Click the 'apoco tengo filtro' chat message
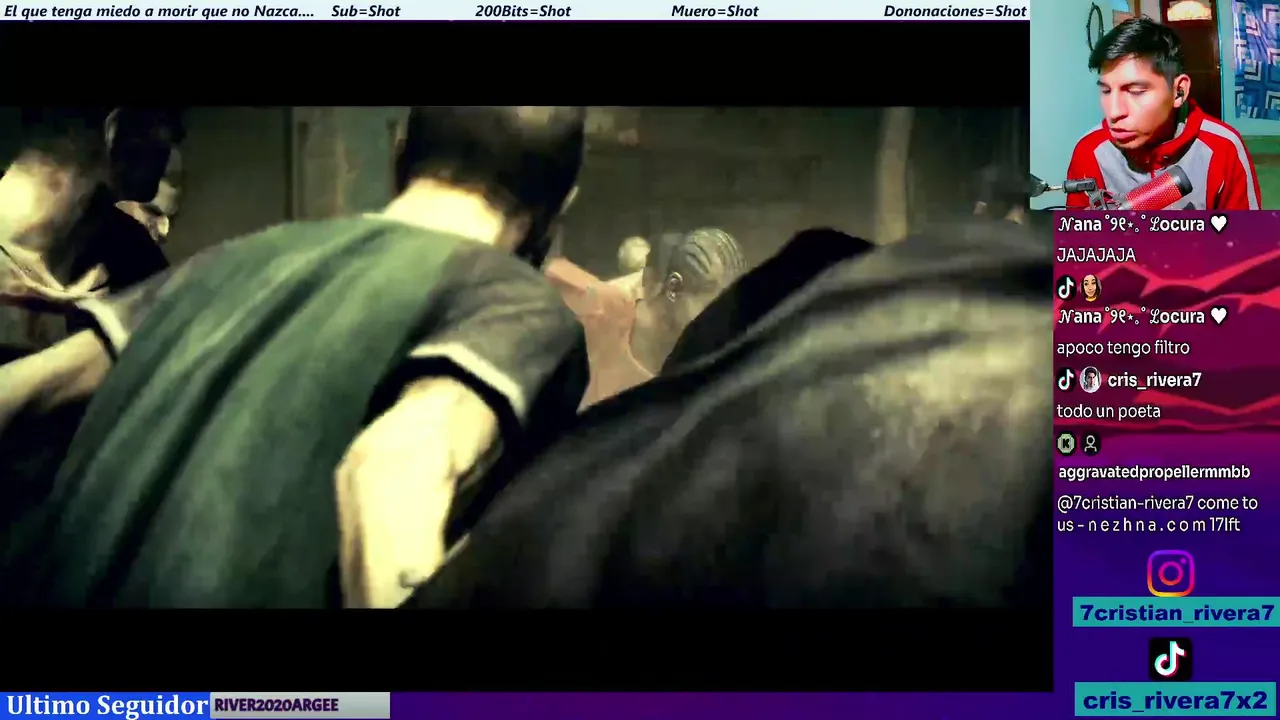The height and width of the screenshot is (720, 1280). point(1123,348)
